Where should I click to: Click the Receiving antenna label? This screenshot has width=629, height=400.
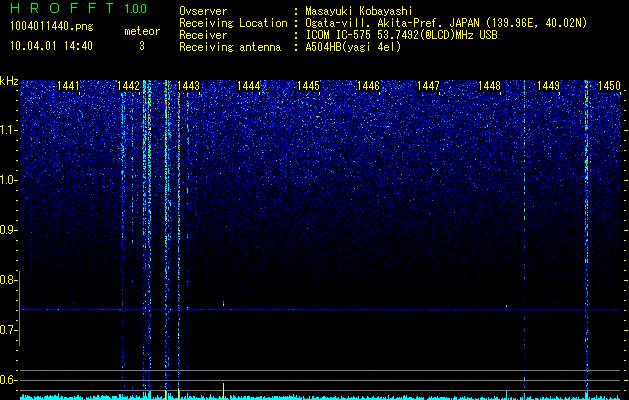tap(230, 47)
